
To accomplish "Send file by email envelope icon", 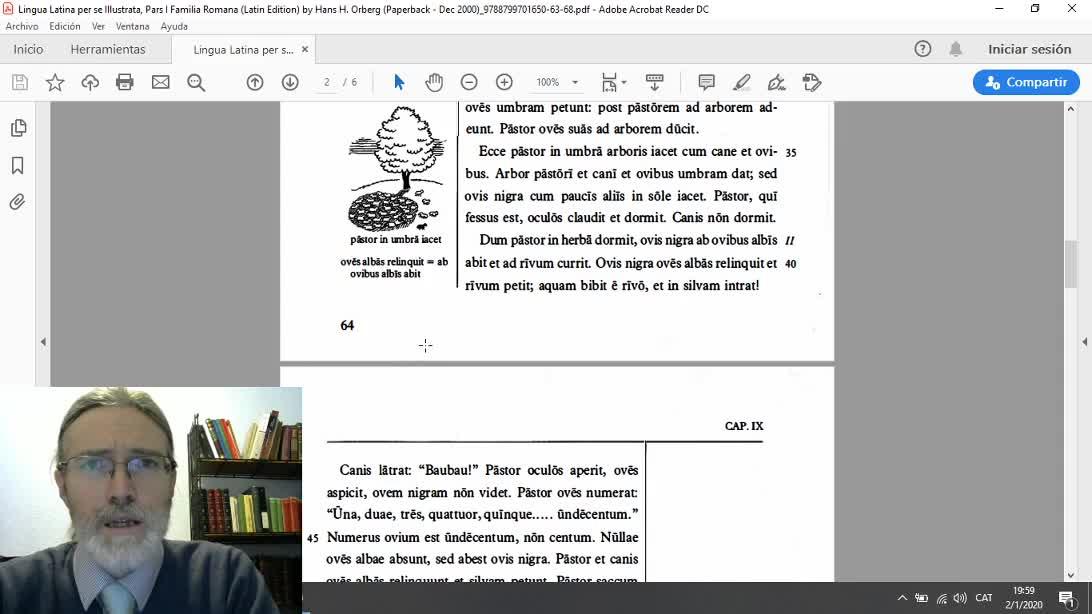I will pos(160,82).
